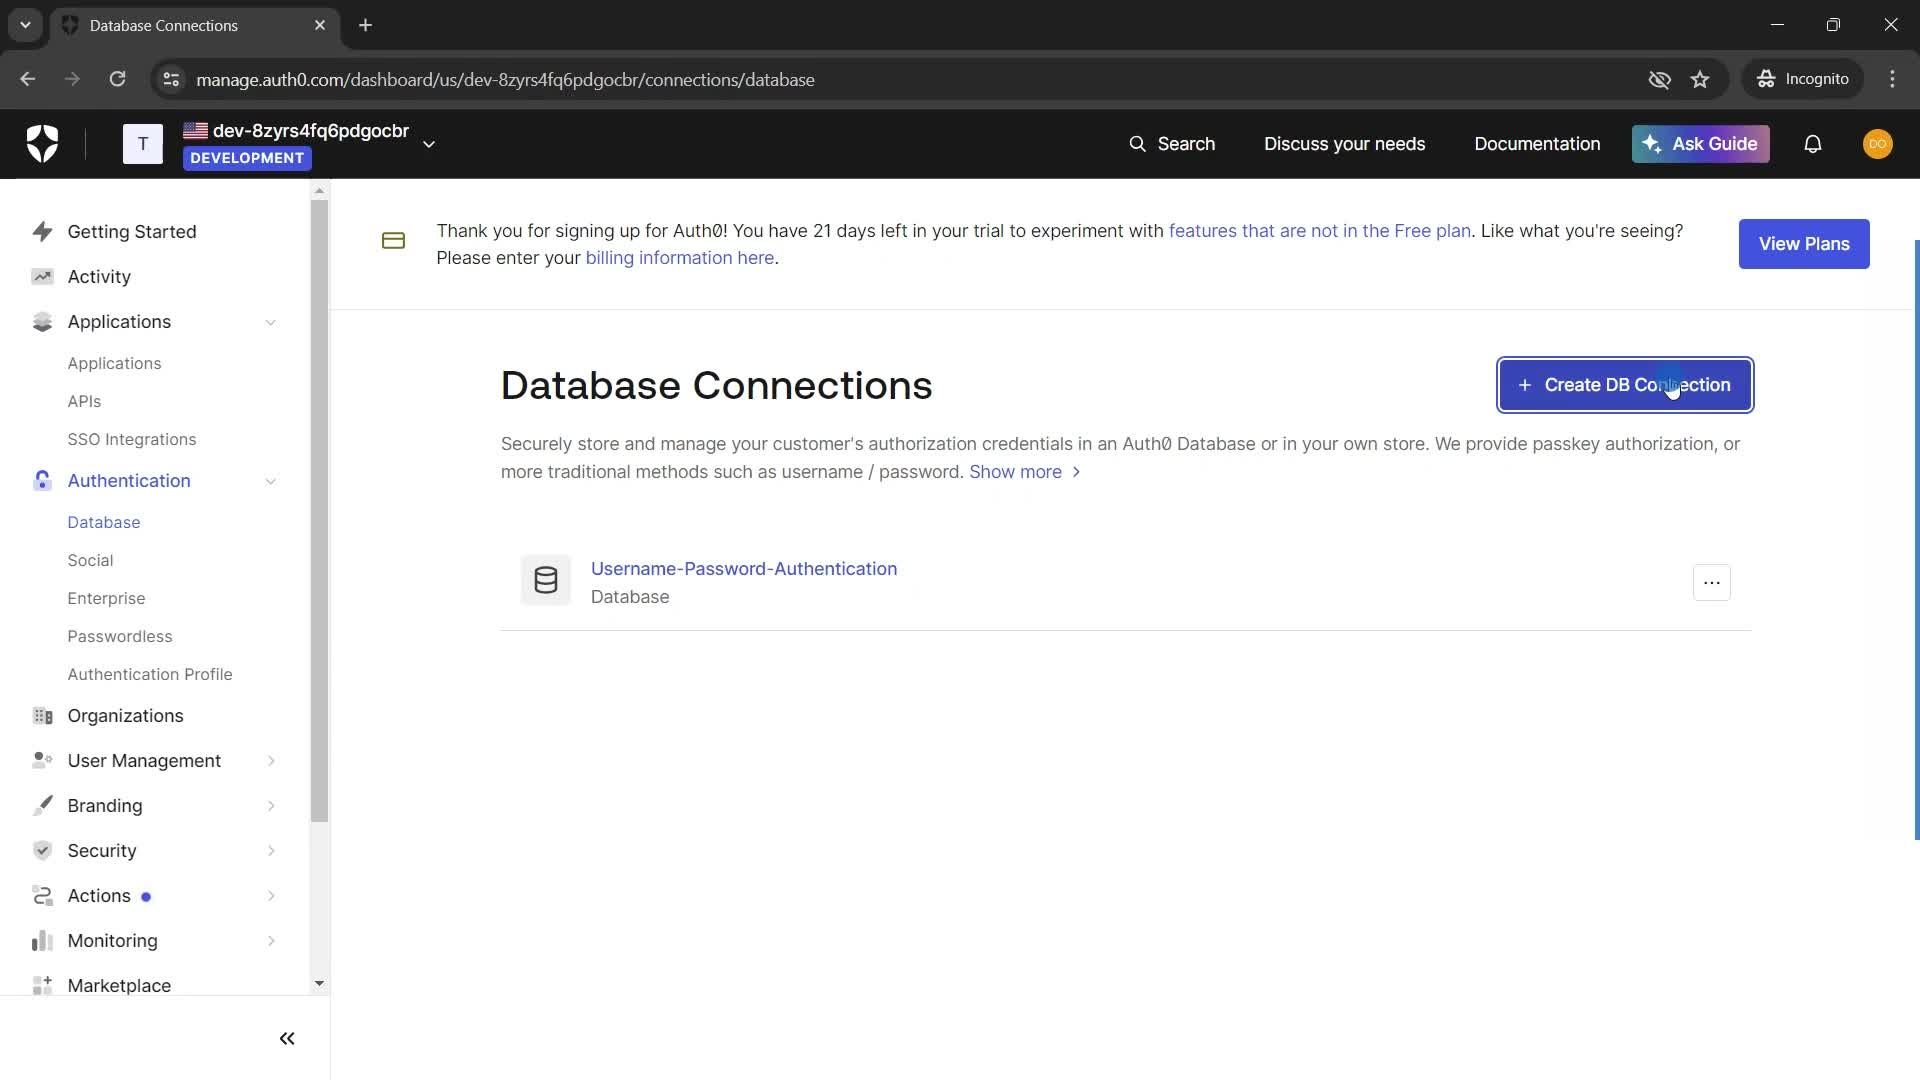Screen dimensions: 1920x1080
Task: Collapse the Authentication section chevron
Action: click(271, 481)
